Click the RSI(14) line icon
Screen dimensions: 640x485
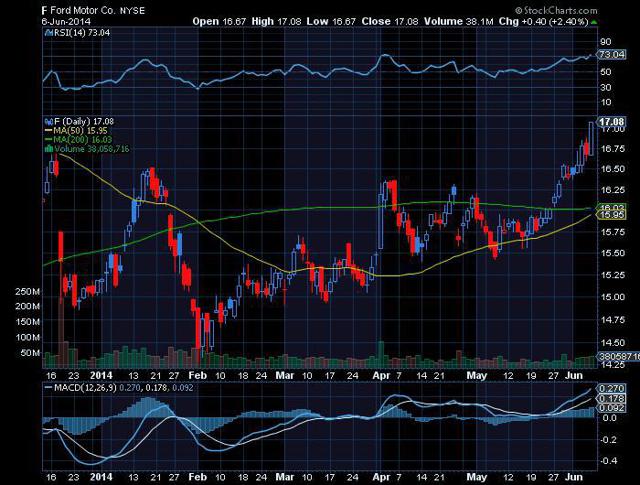[49, 33]
